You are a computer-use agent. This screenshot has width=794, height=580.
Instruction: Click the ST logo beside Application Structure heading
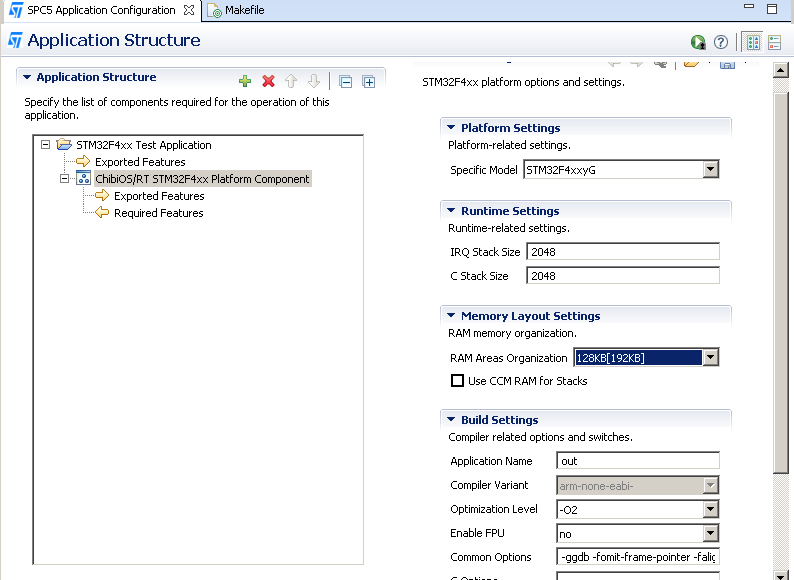pos(15,40)
